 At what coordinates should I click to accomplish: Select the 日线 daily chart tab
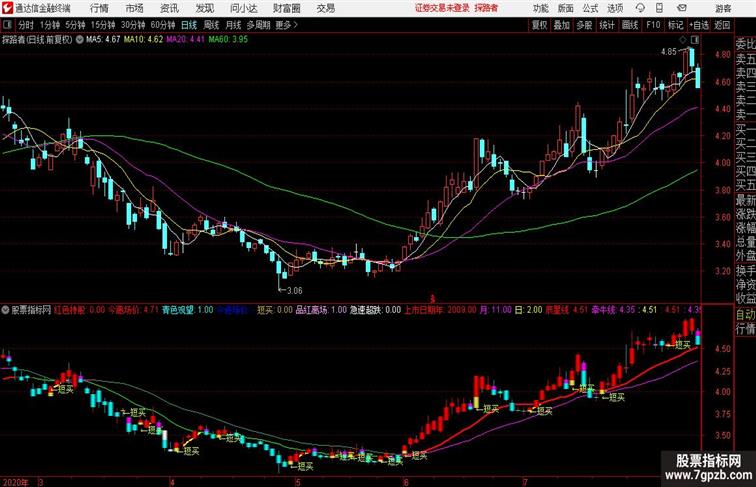click(189, 25)
